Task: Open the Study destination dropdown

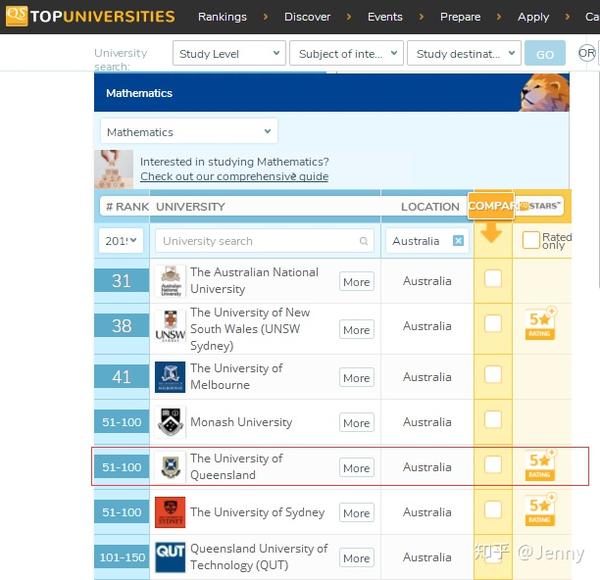Action: [x=464, y=53]
